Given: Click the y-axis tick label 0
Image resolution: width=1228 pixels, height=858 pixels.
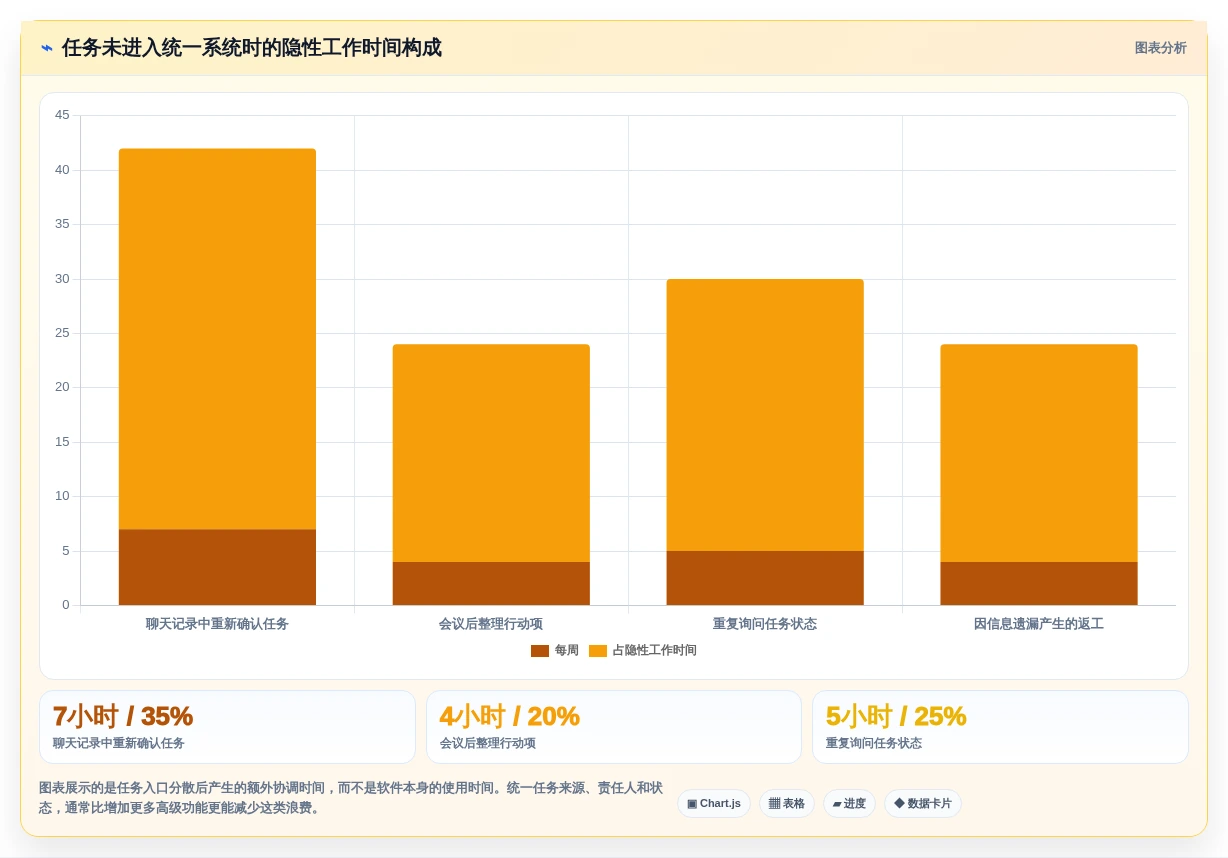Looking at the screenshot, I should click(x=66, y=605).
